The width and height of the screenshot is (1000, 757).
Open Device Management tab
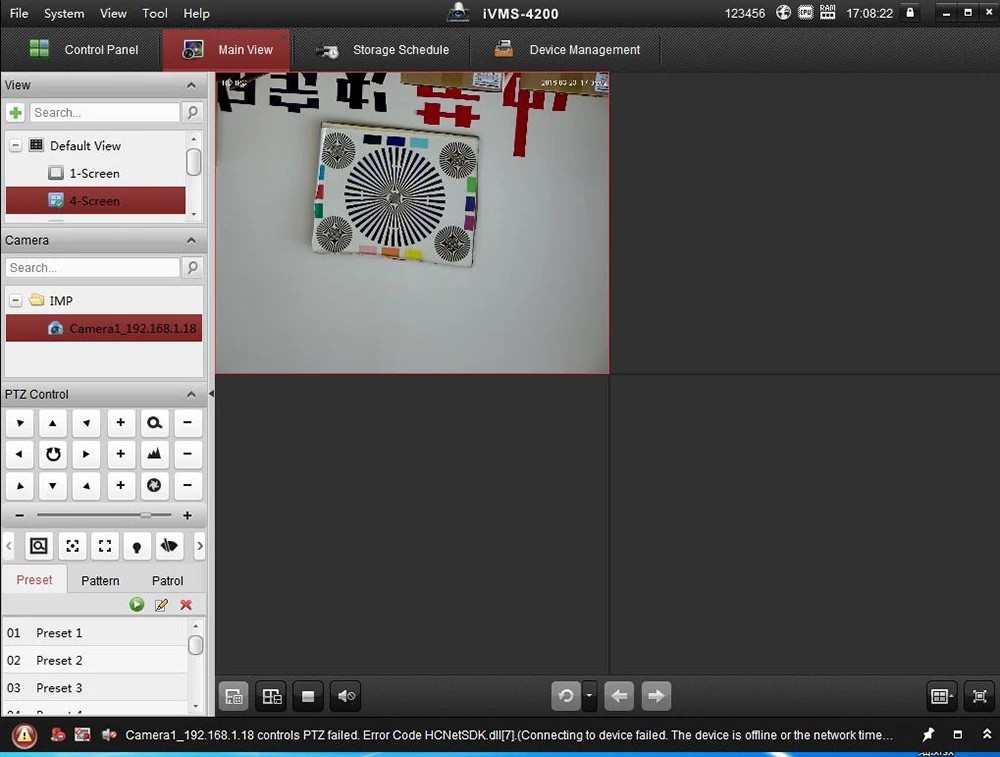[x=567, y=50]
